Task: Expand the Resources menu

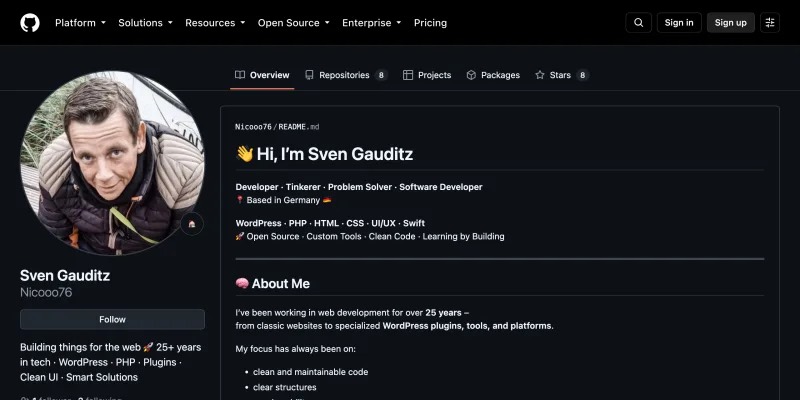Action: point(215,22)
